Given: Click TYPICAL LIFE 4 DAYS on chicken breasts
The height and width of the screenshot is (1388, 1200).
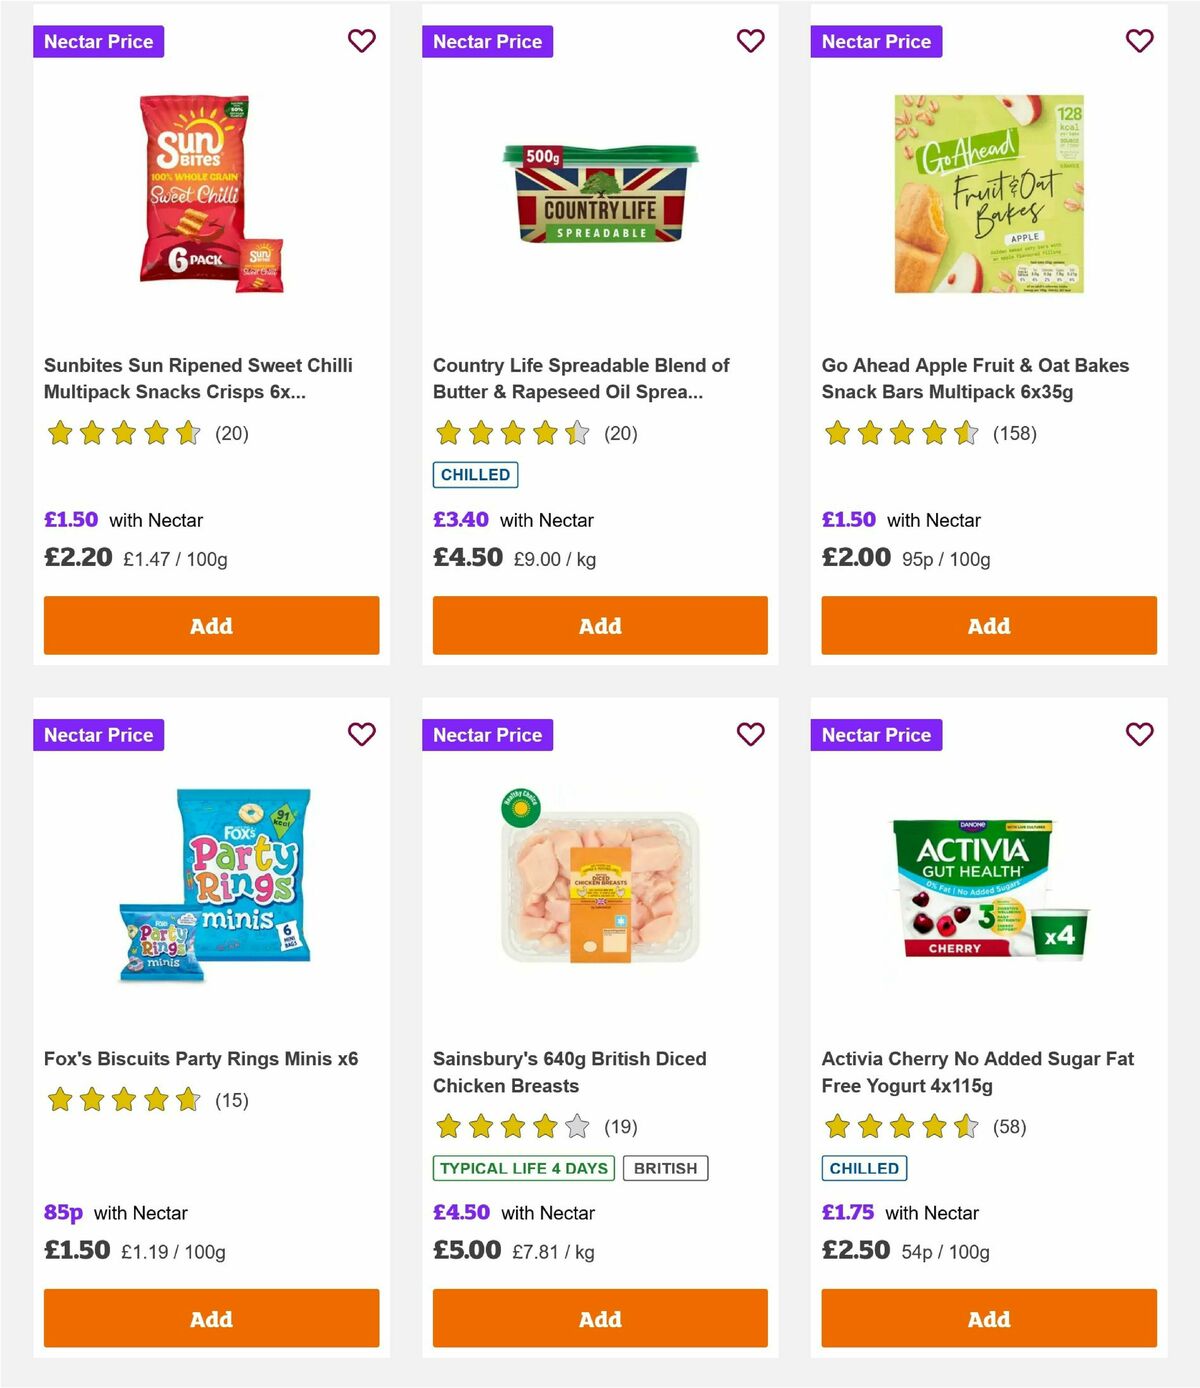Looking at the screenshot, I should (x=523, y=1167).
